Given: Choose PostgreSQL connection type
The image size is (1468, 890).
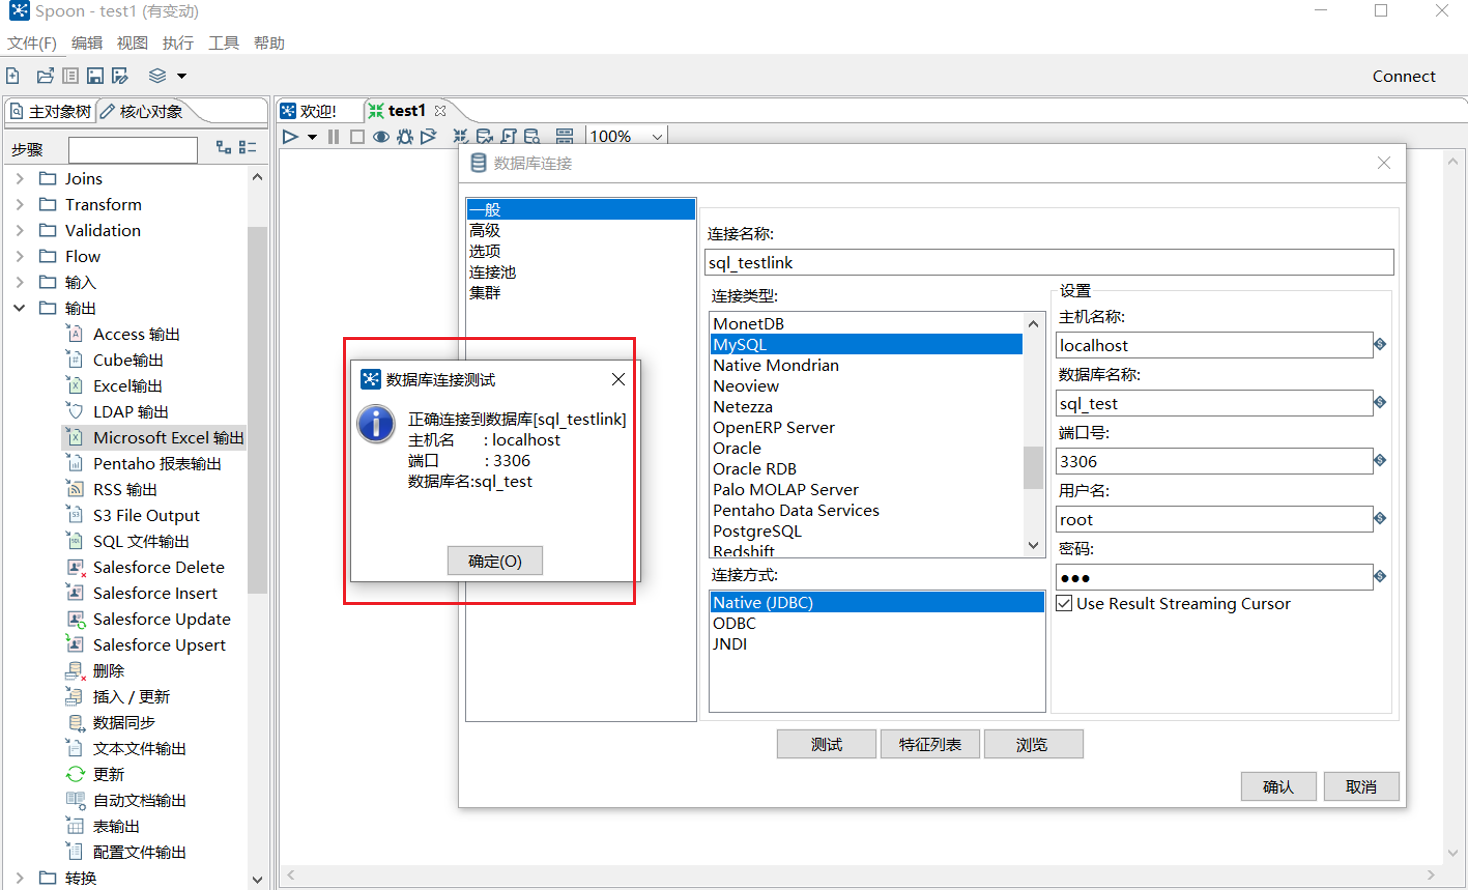Looking at the screenshot, I should coord(757,531).
